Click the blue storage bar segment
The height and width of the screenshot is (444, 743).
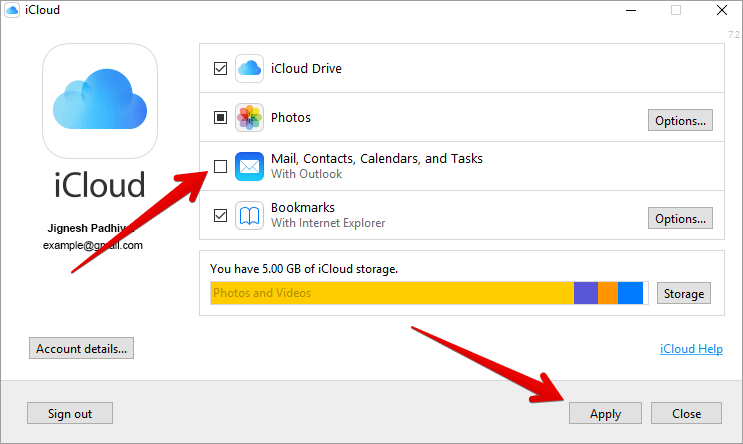coord(630,293)
